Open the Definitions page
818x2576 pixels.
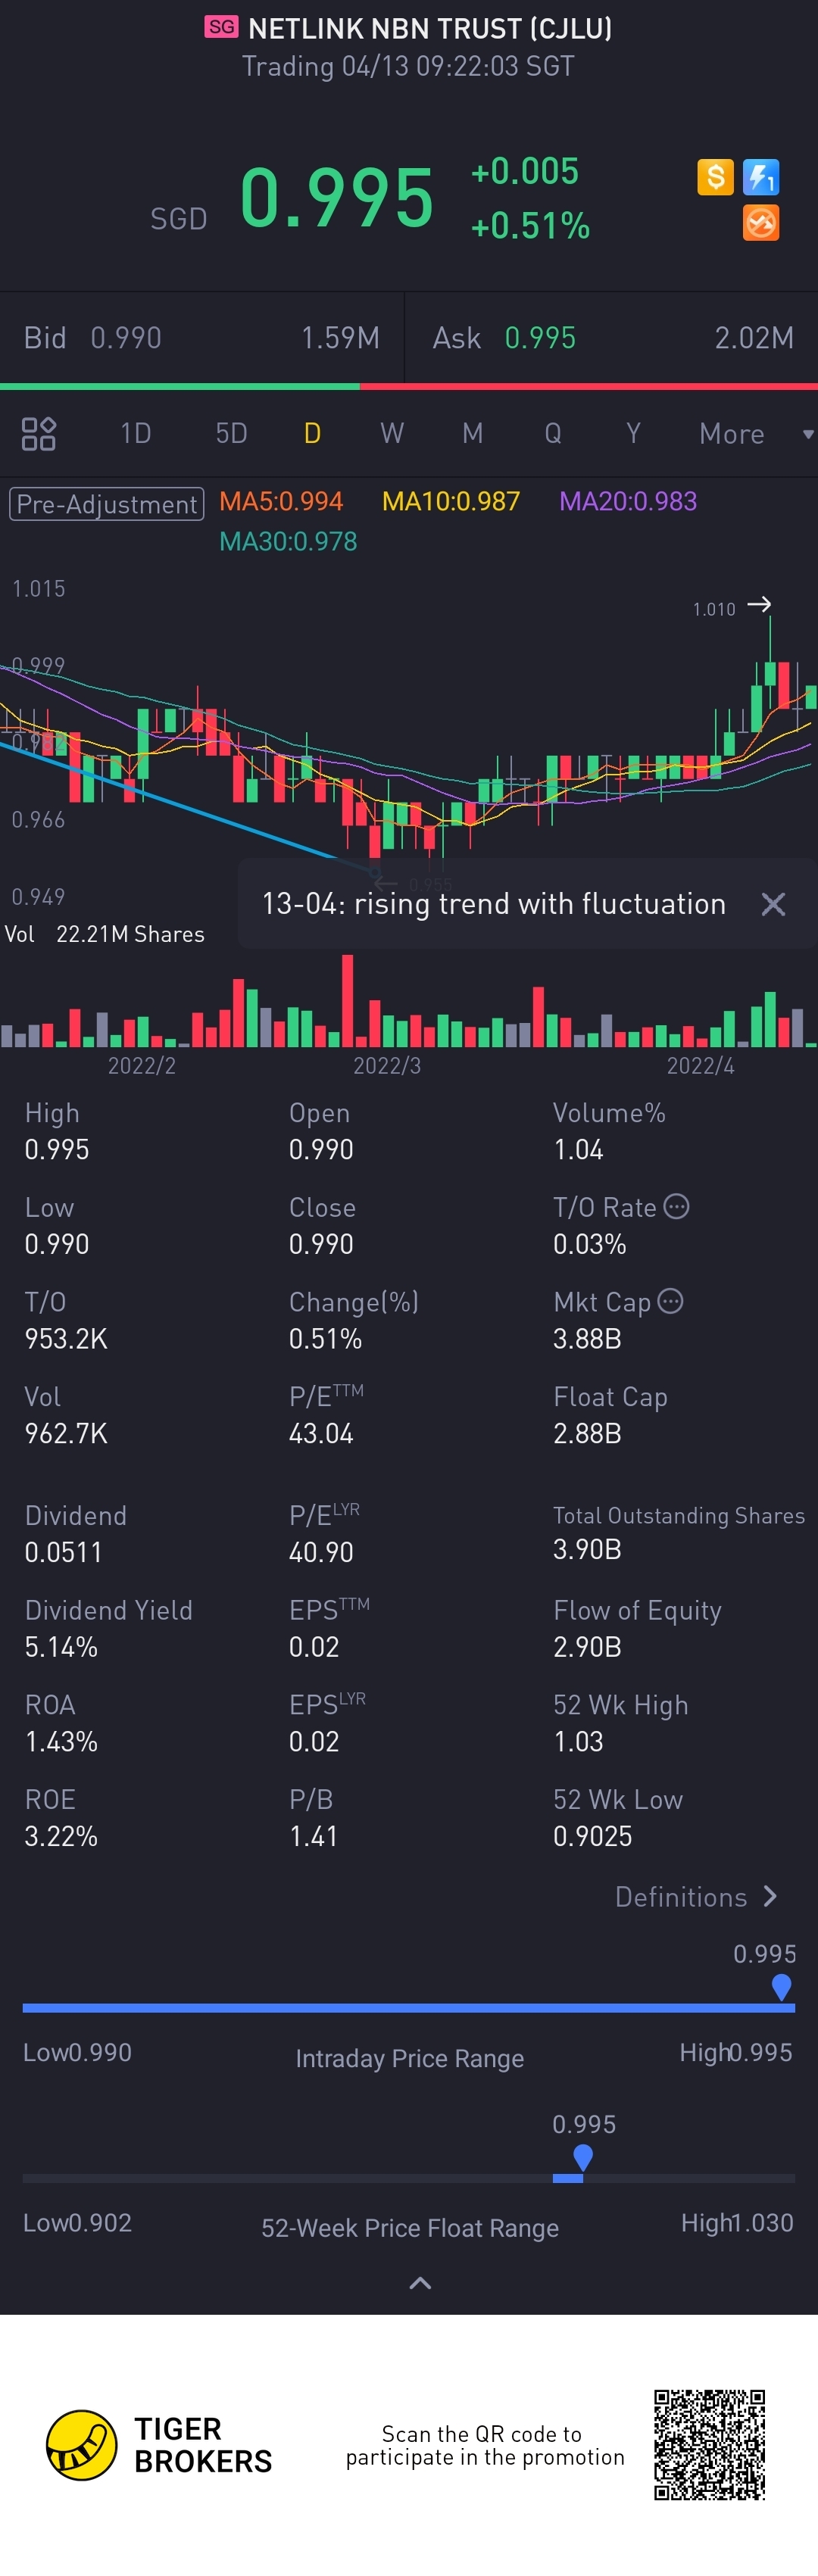(x=695, y=1897)
